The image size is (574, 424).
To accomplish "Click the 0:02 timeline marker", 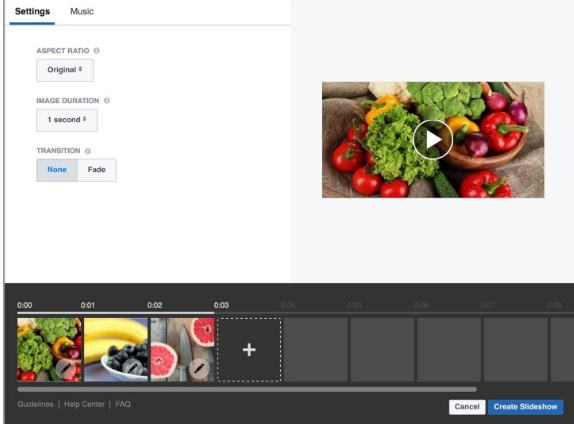I will click(155, 305).
